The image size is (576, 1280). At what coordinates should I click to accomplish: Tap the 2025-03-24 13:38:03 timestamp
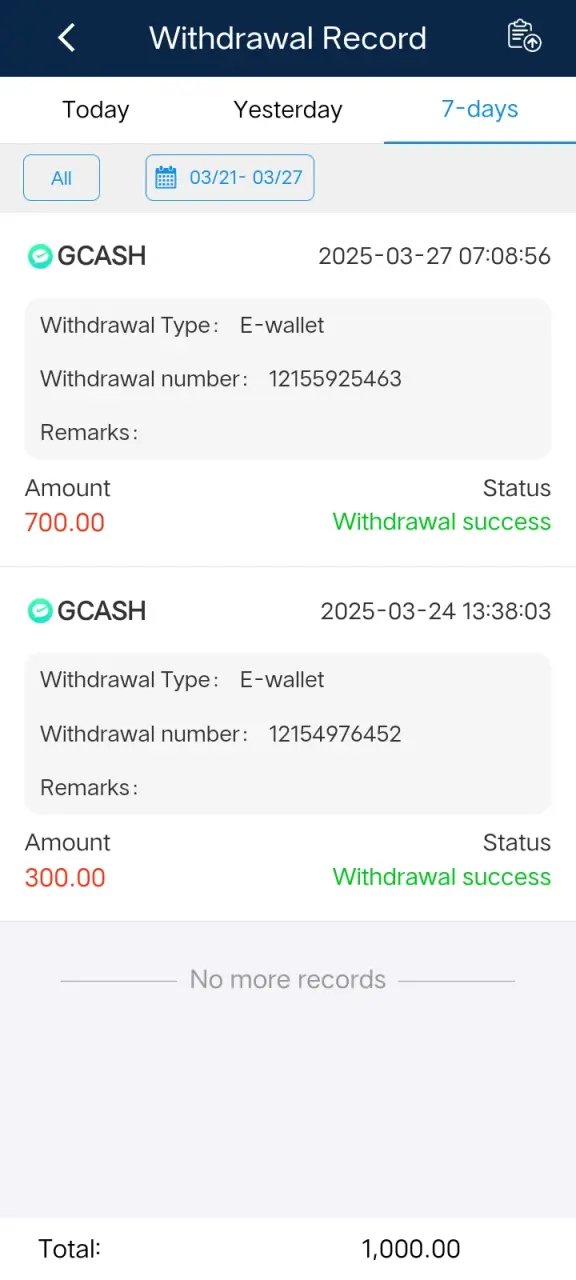coord(436,611)
